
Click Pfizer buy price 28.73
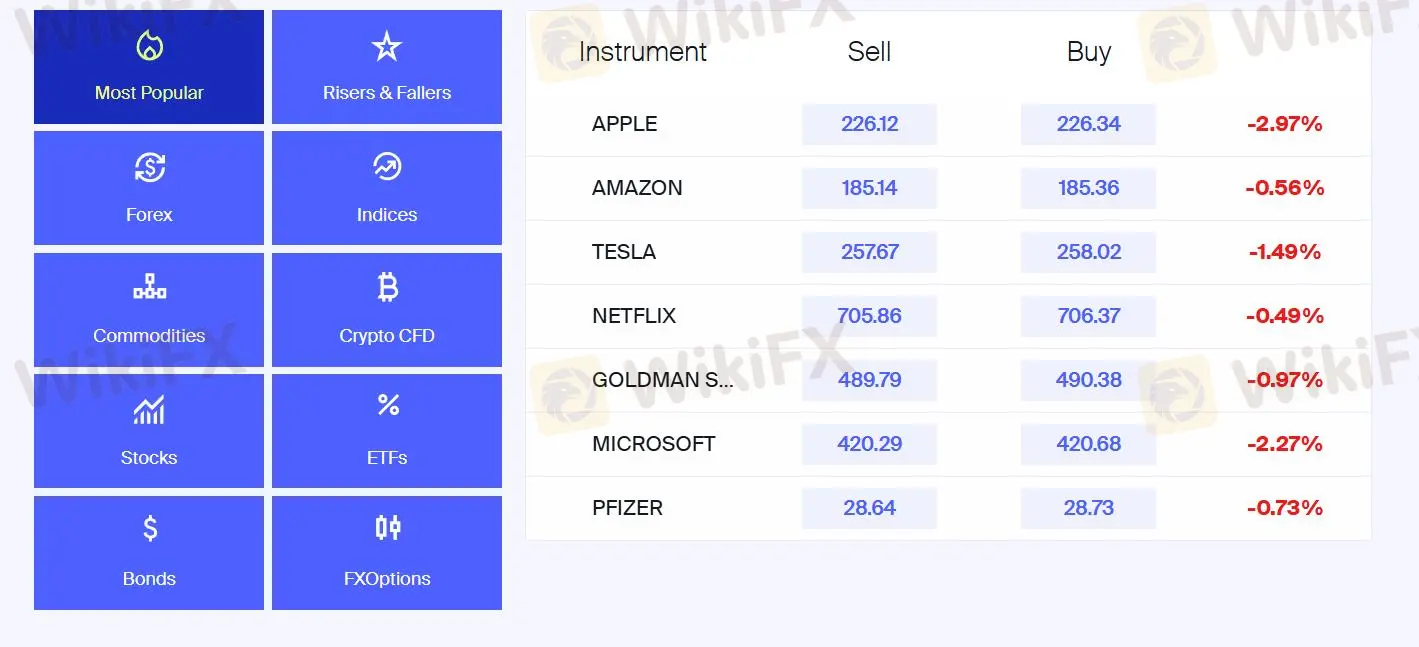click(1088, 508)
